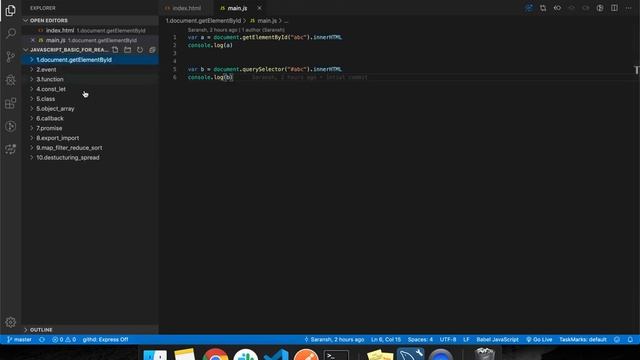Click the master branch indicator

pos(19,340)
